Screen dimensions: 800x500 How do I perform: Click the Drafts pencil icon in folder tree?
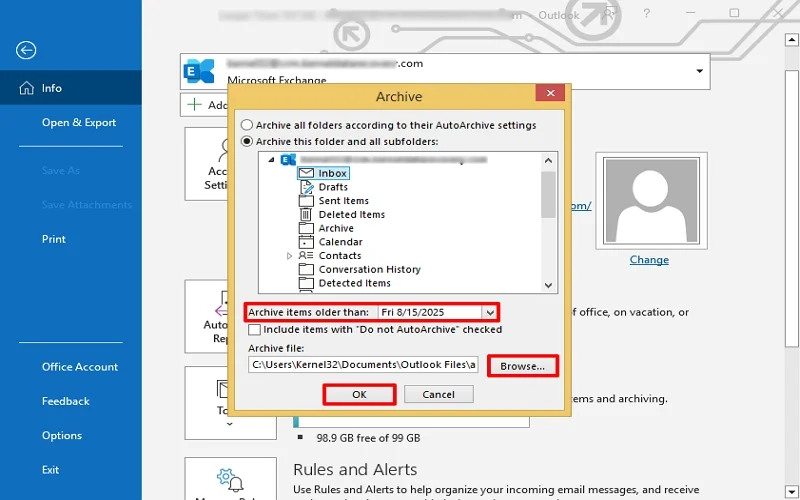(x=306, y=187)
